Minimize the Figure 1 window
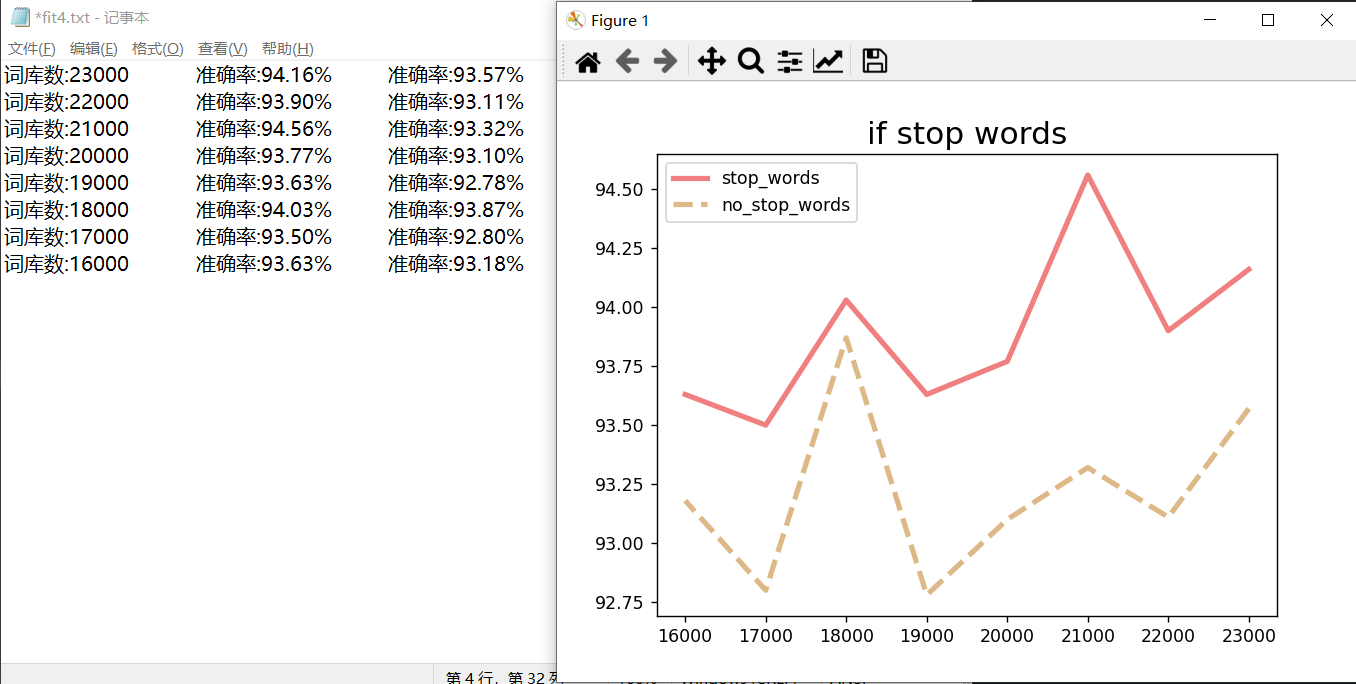The height and width of the screenshot is (684, 1356). 1210,20
